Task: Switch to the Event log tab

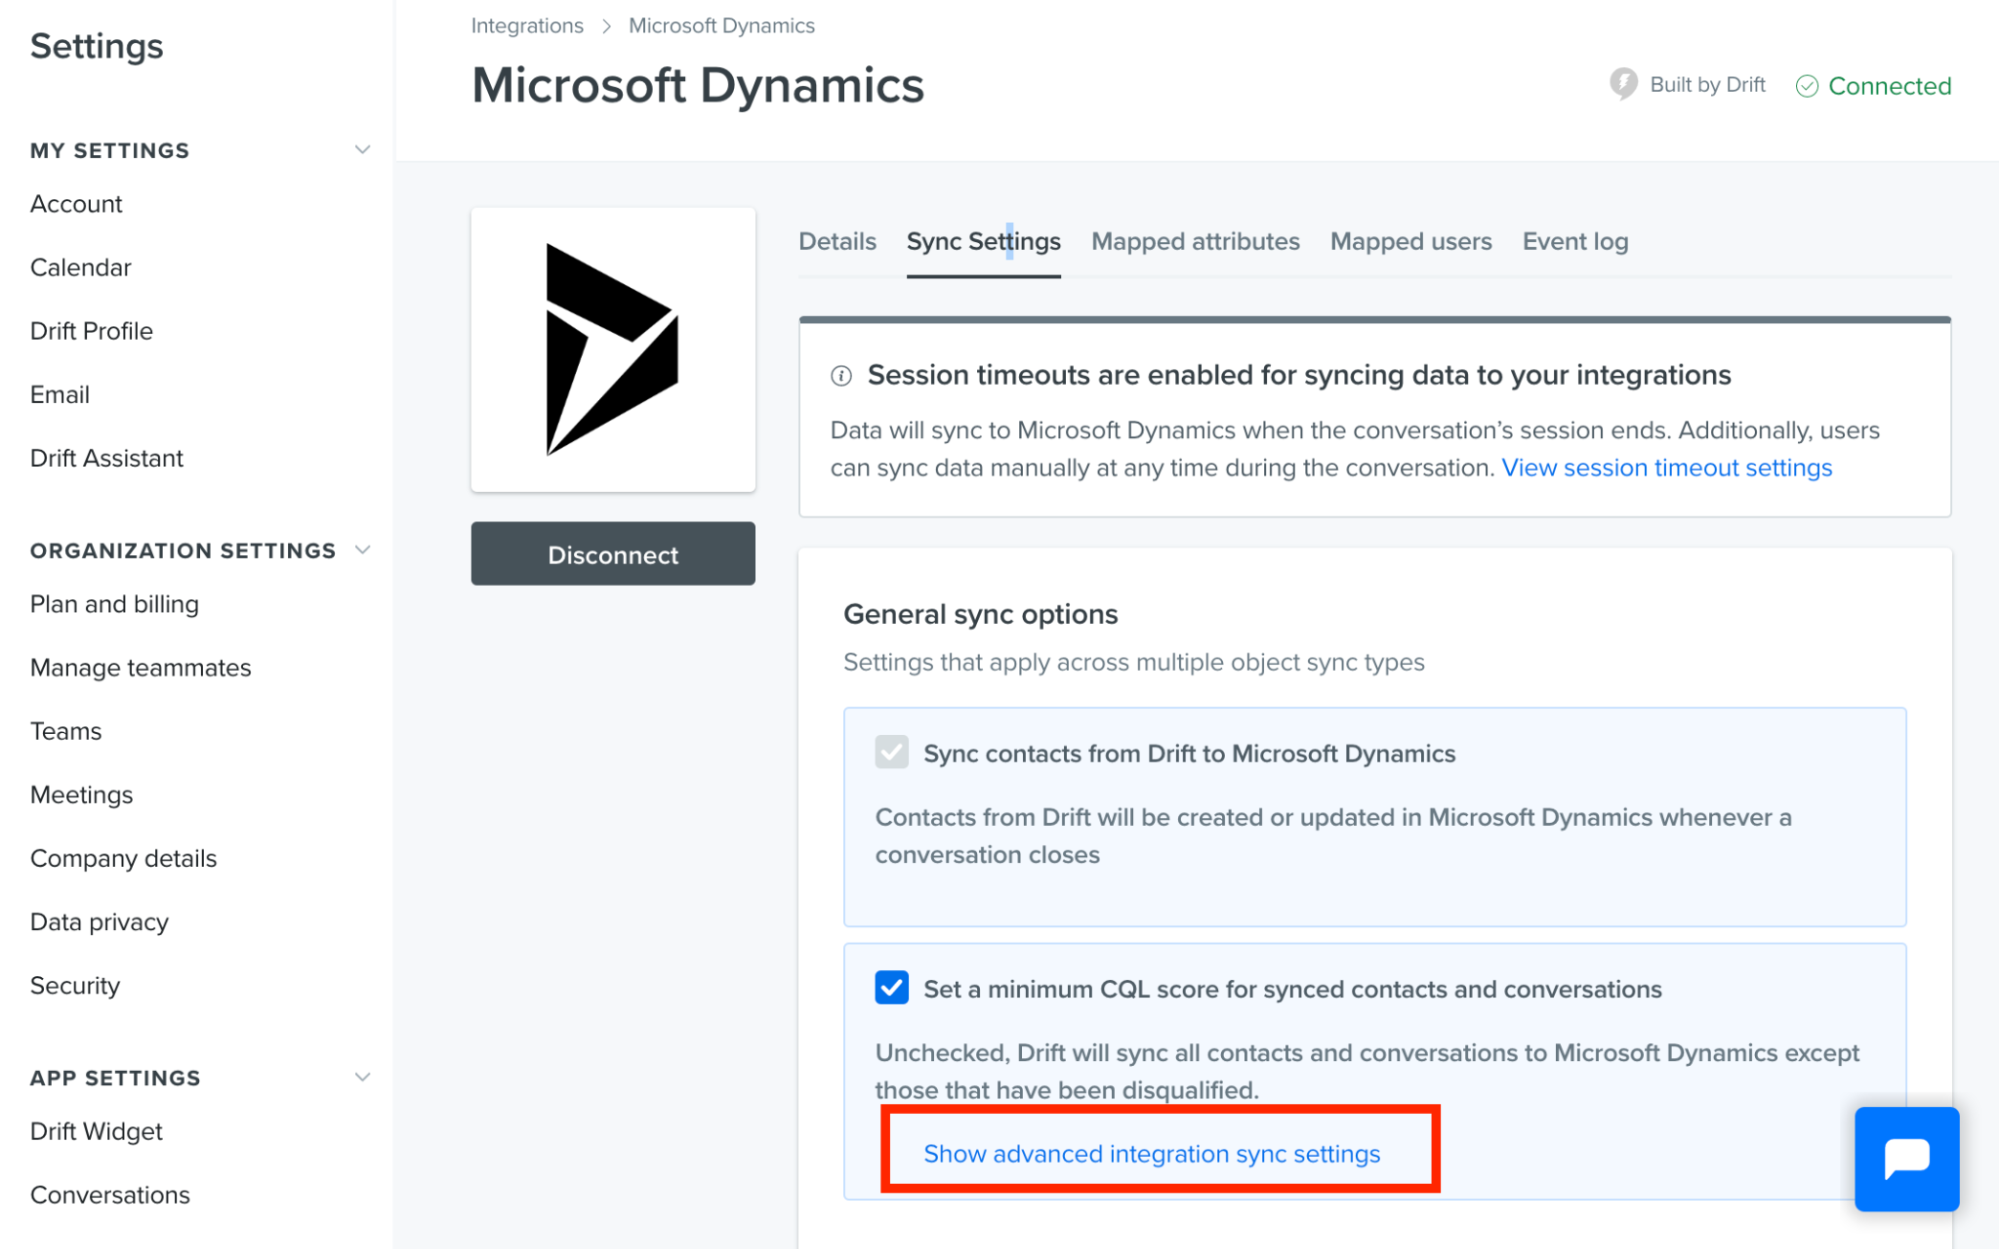Action: (x=1575, y=241)
